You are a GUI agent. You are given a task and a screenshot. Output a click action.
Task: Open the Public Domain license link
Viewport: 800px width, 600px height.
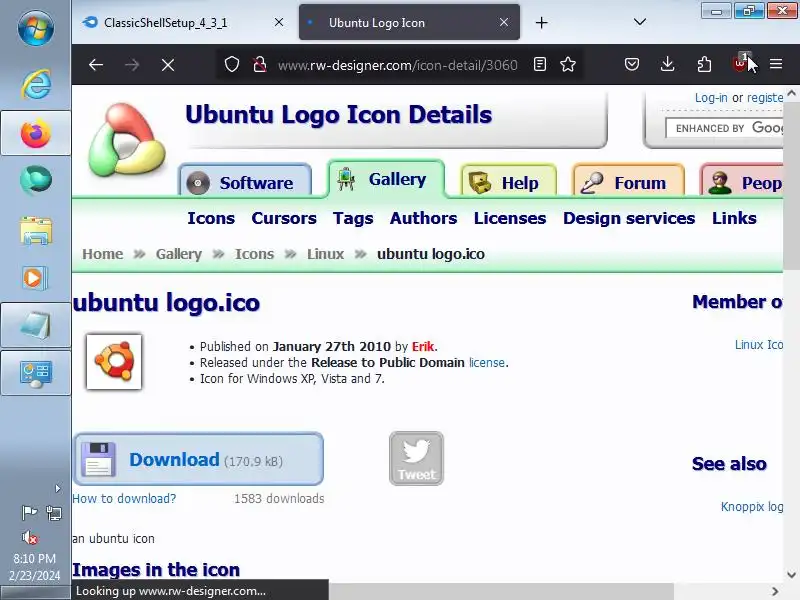[x=487, y=363]
